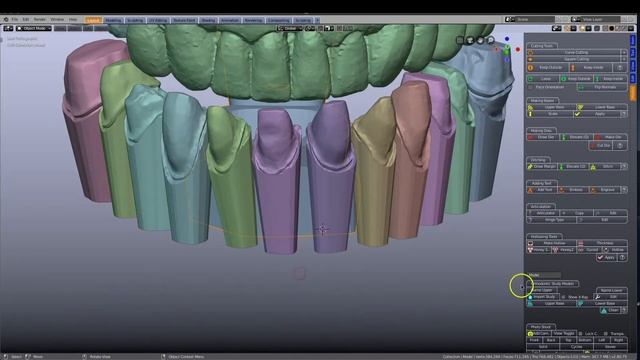Screen dimensions: 640x360
Task: Select the Draw Margin tool
Action: (542, 167)
